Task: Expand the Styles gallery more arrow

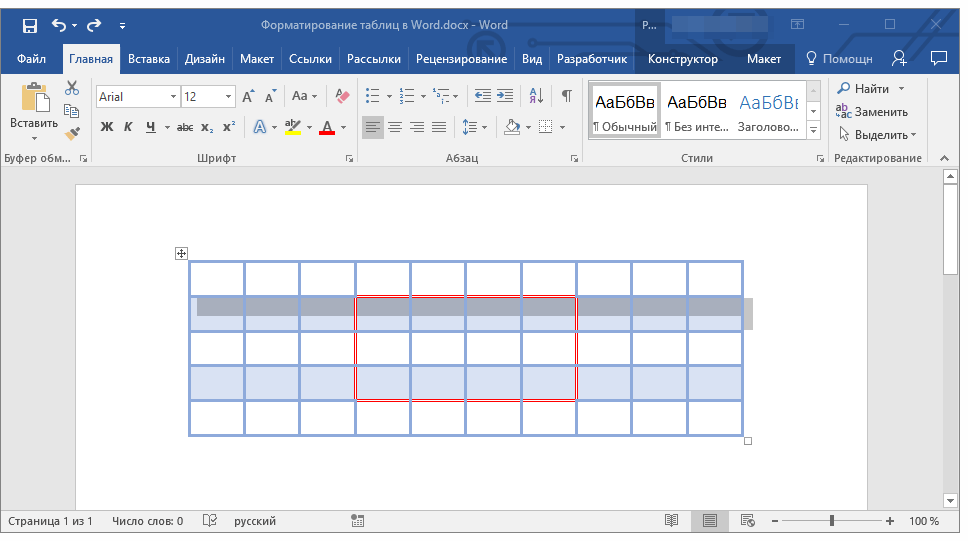Action: coord(813,131)
